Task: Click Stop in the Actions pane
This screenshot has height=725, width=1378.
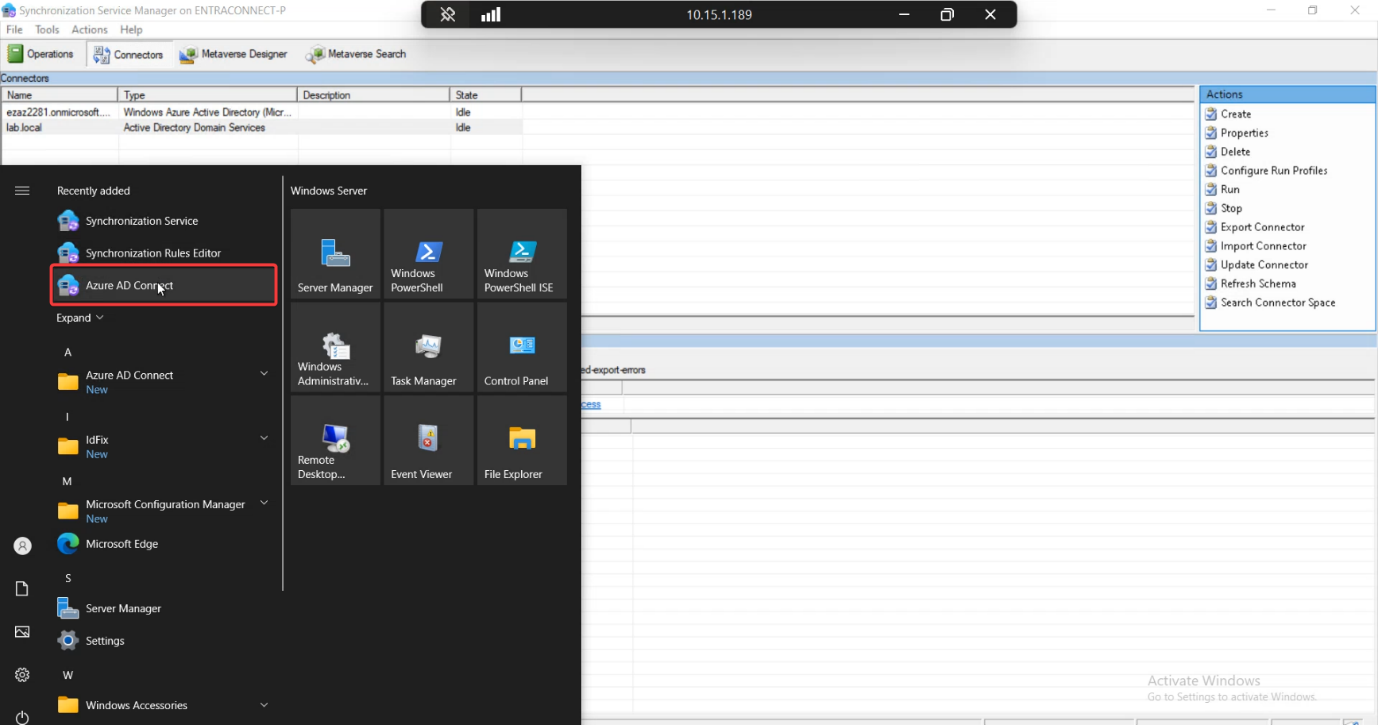Action: click(x=1231, y=209)
